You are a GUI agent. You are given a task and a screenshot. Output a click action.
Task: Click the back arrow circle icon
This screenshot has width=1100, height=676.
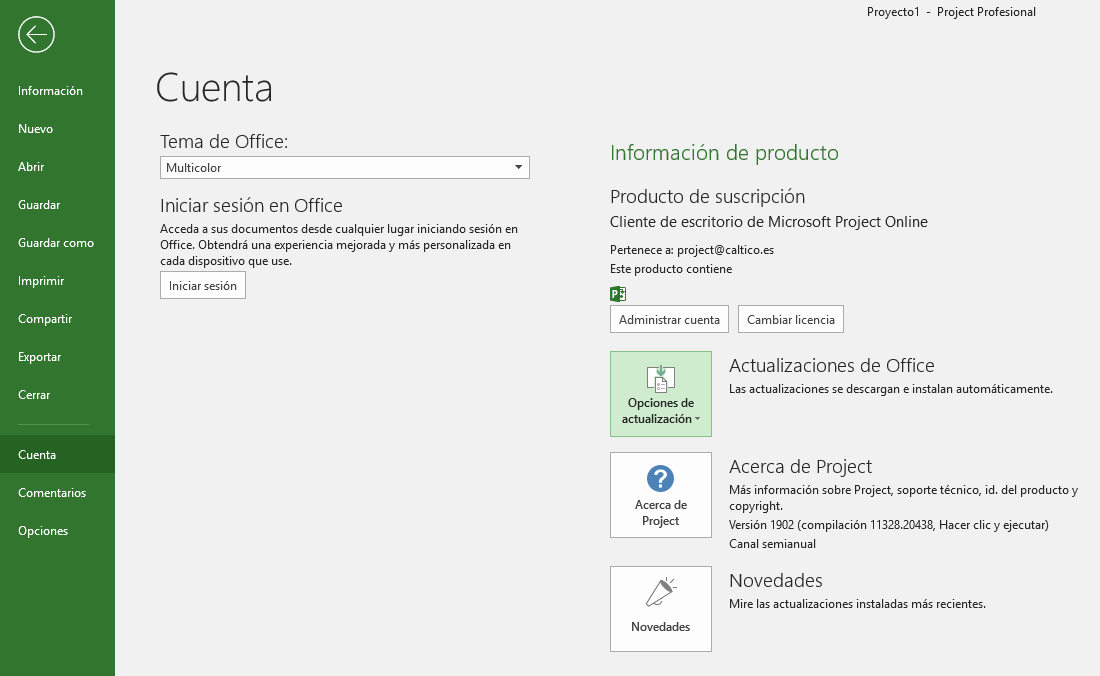coord(36,34)
